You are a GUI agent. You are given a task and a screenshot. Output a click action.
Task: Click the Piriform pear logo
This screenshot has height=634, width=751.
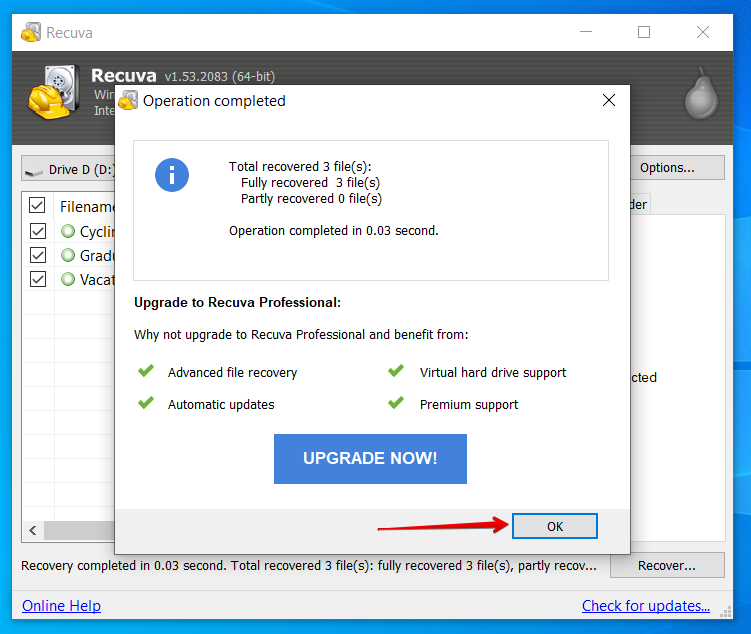pos(701,93)
